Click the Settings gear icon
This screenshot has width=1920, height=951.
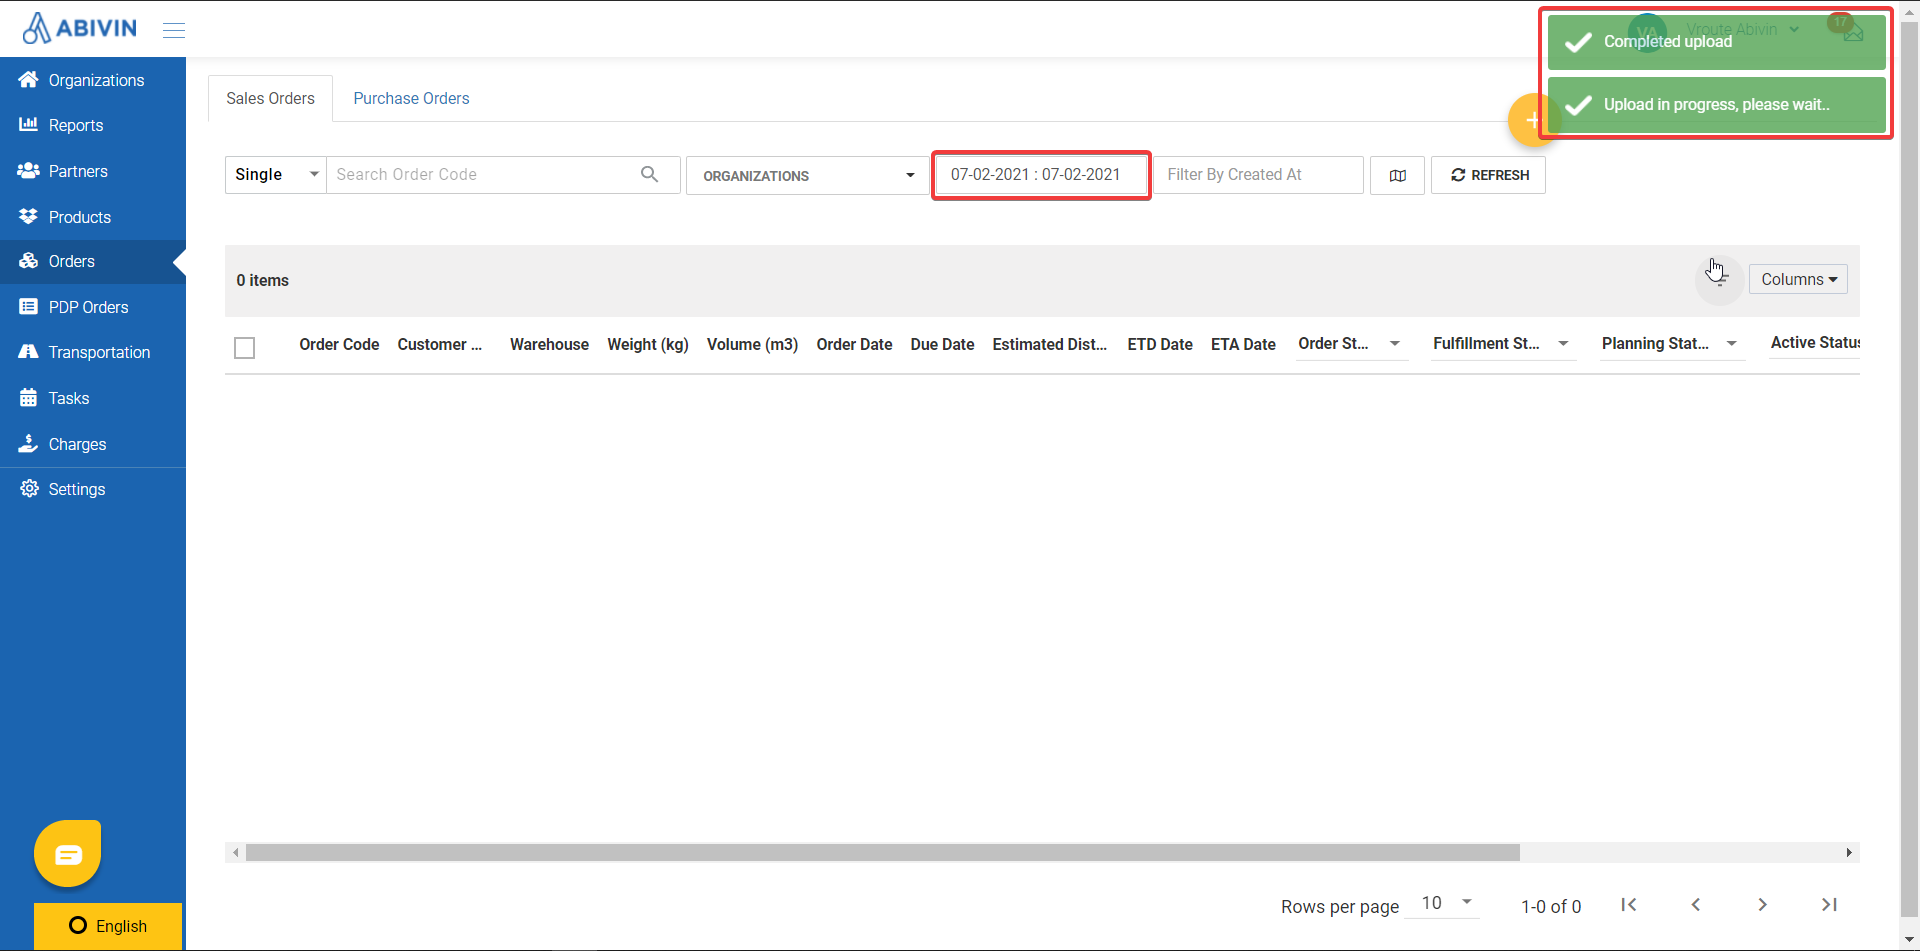pos(29,488)
